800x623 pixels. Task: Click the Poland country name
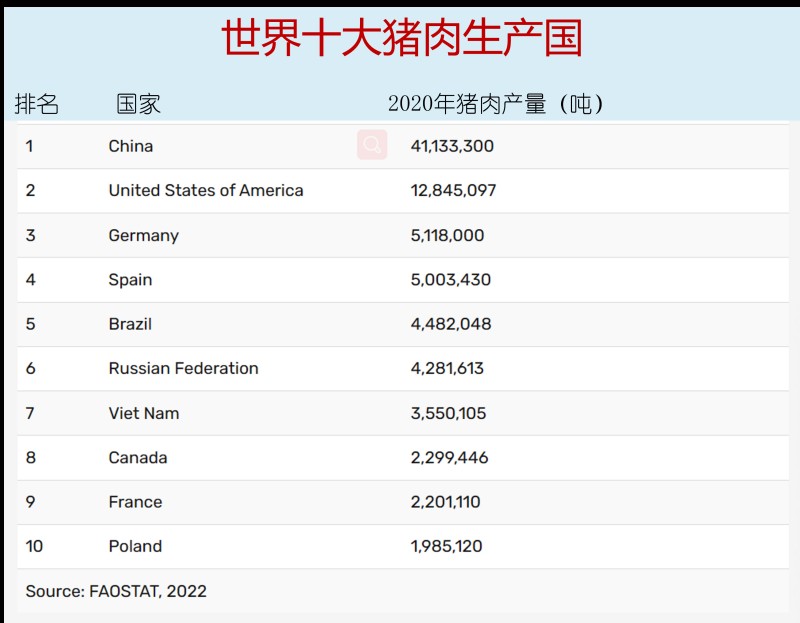pyautogui.click(x=134, y=546)
